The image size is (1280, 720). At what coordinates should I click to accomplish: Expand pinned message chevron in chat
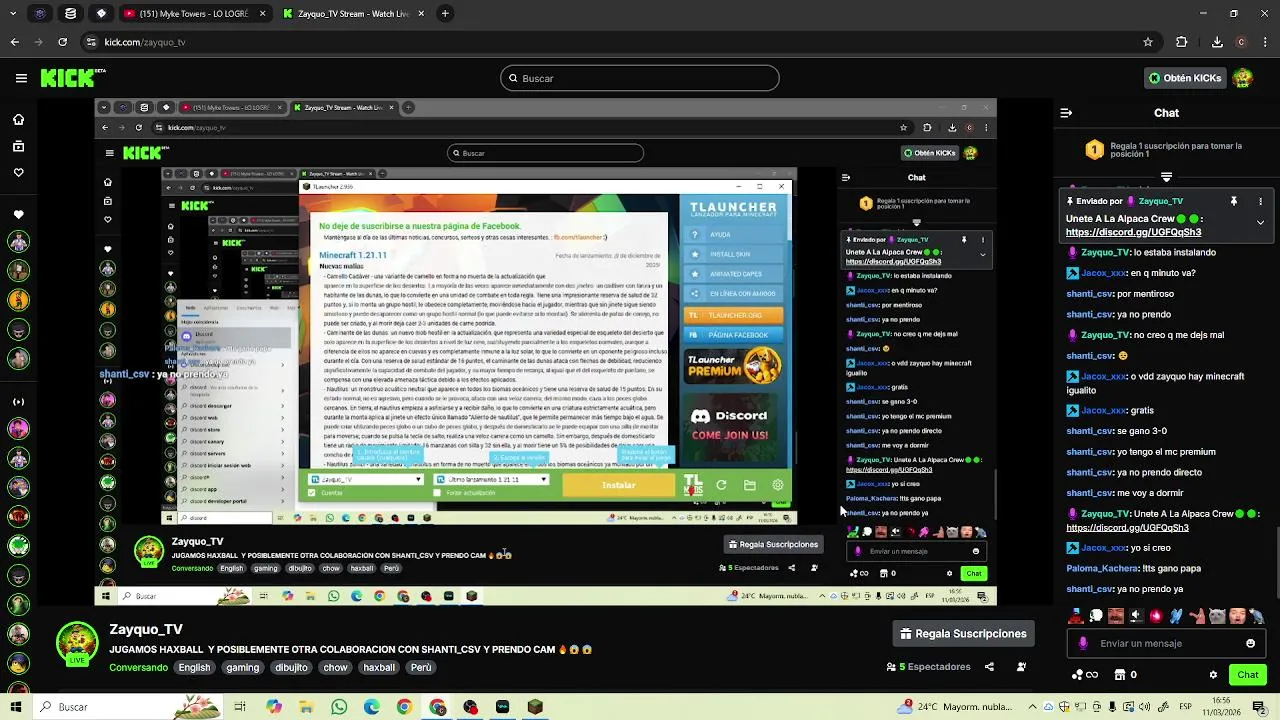click(x=1260, y=222)
